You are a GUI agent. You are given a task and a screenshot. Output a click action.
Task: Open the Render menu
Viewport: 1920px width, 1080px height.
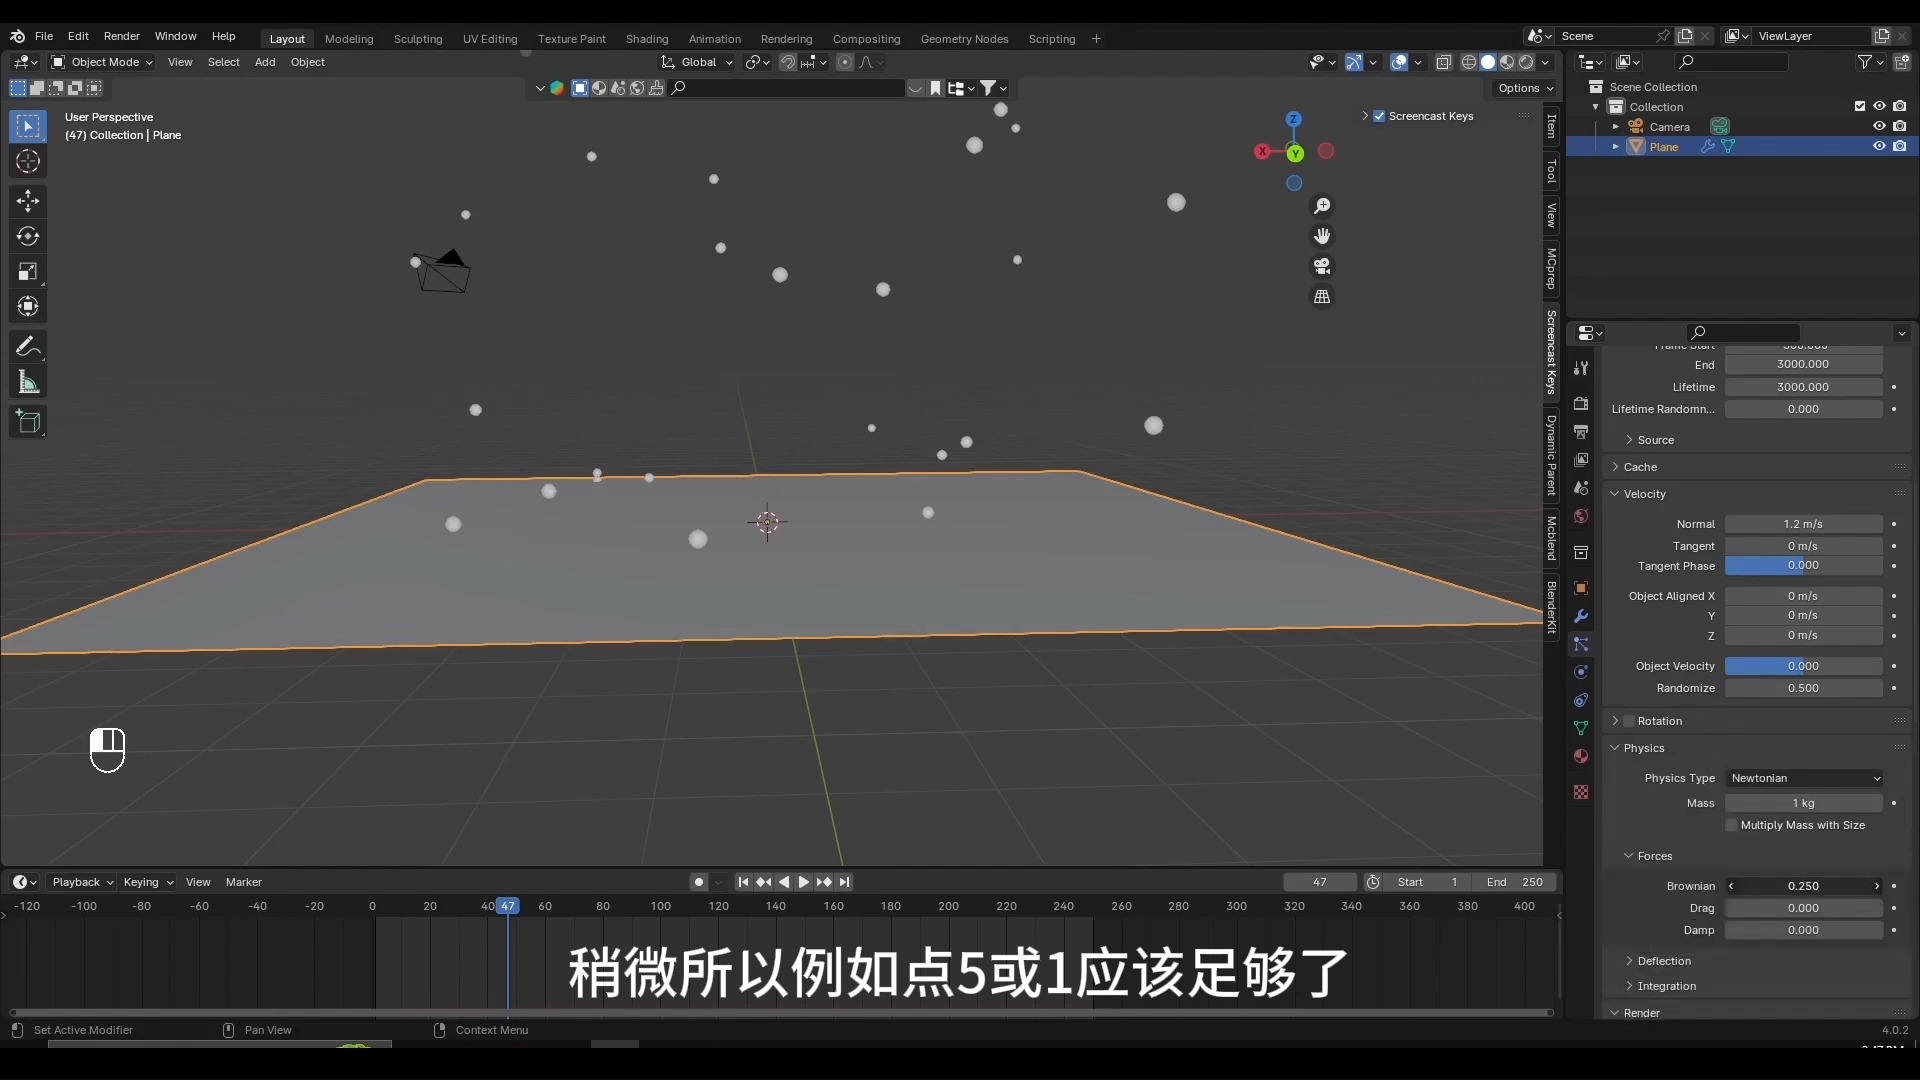pyautogui.click(x=121, y=36)
